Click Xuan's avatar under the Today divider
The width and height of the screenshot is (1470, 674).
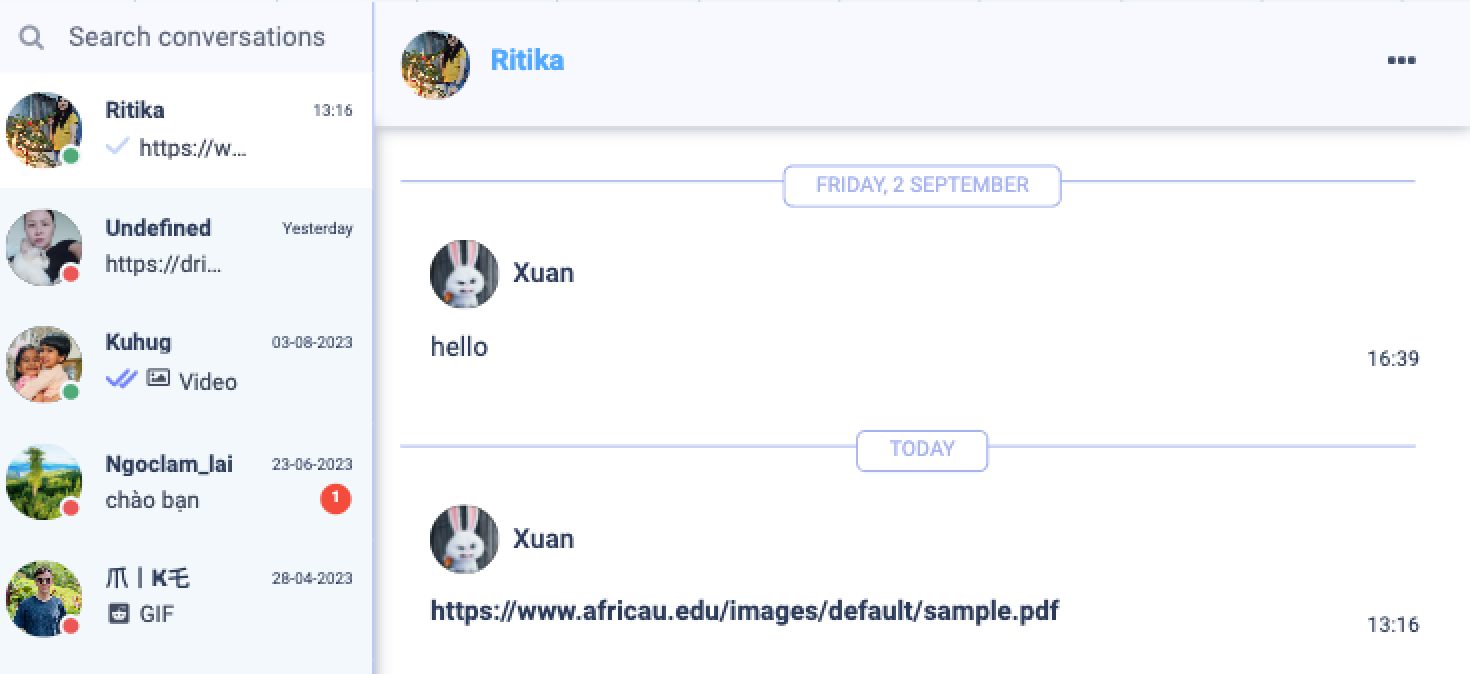tap(464, 539)
